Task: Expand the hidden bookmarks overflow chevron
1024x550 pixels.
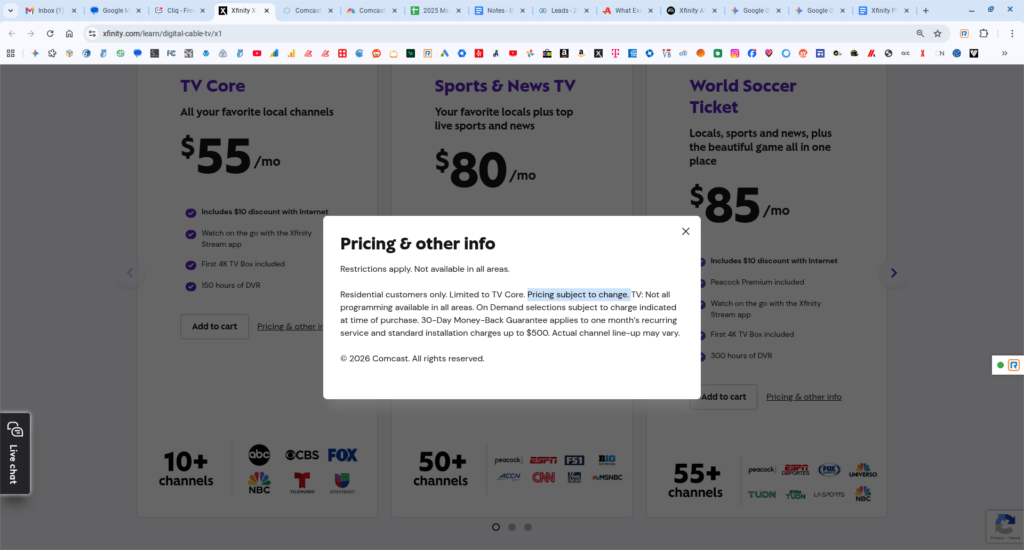Action: click(1004, 53)
